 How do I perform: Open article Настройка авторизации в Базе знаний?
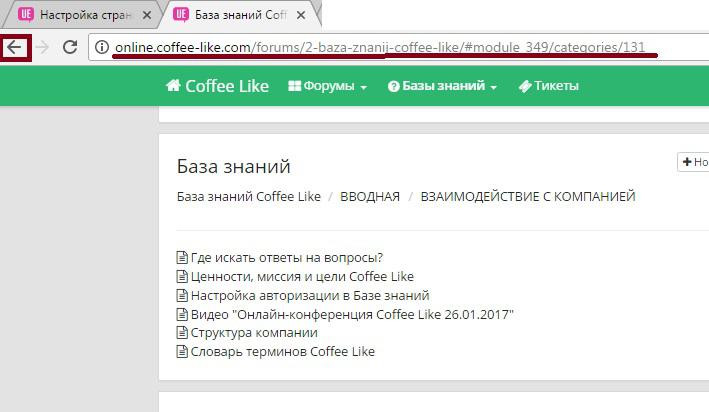coord(310,295)
